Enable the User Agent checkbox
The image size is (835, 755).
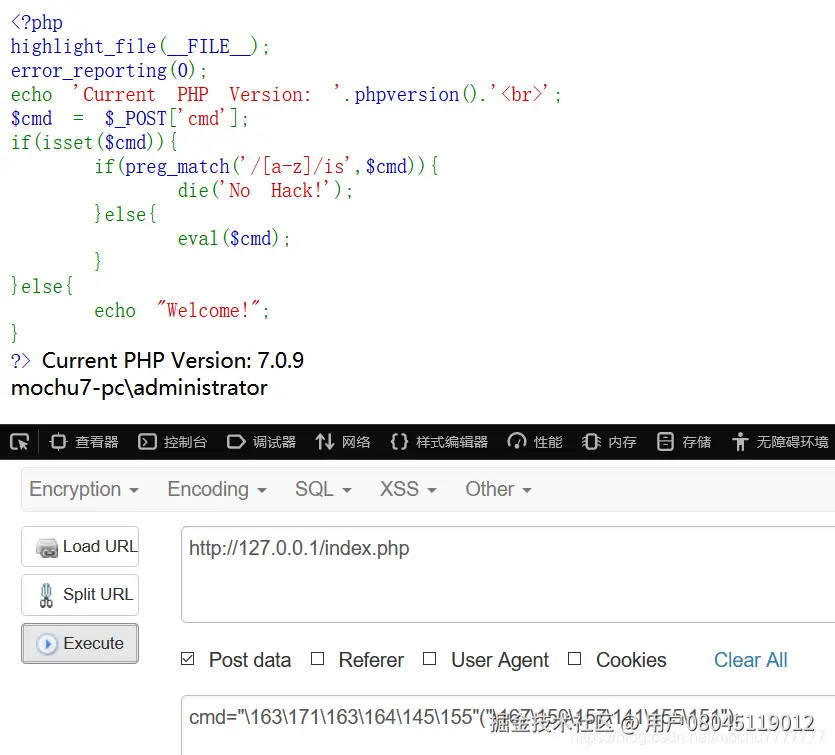(429, 659)
